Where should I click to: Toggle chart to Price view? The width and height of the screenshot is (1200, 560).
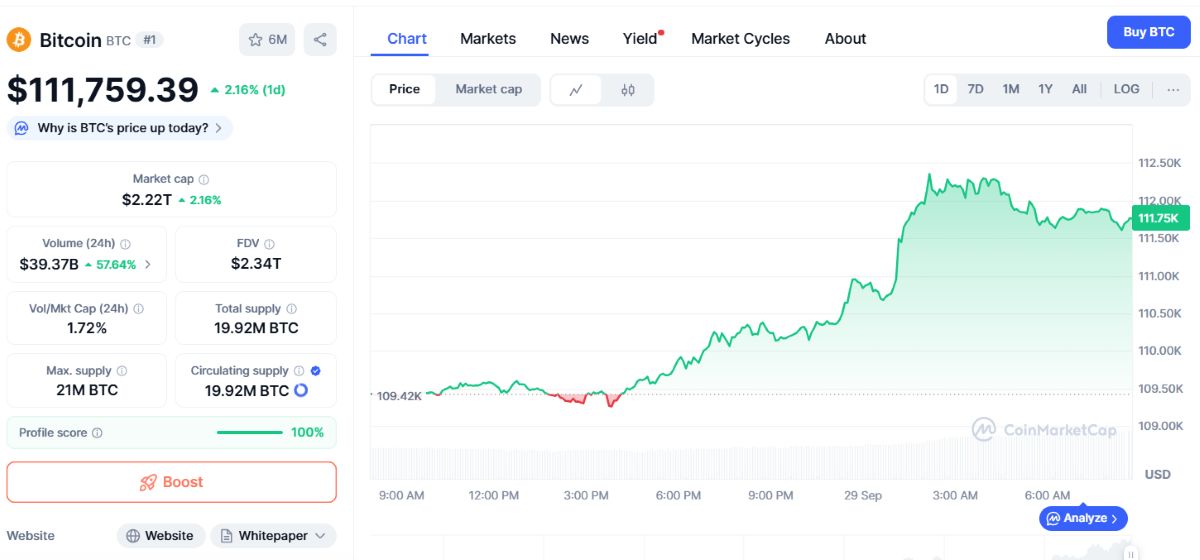point(404,89)
